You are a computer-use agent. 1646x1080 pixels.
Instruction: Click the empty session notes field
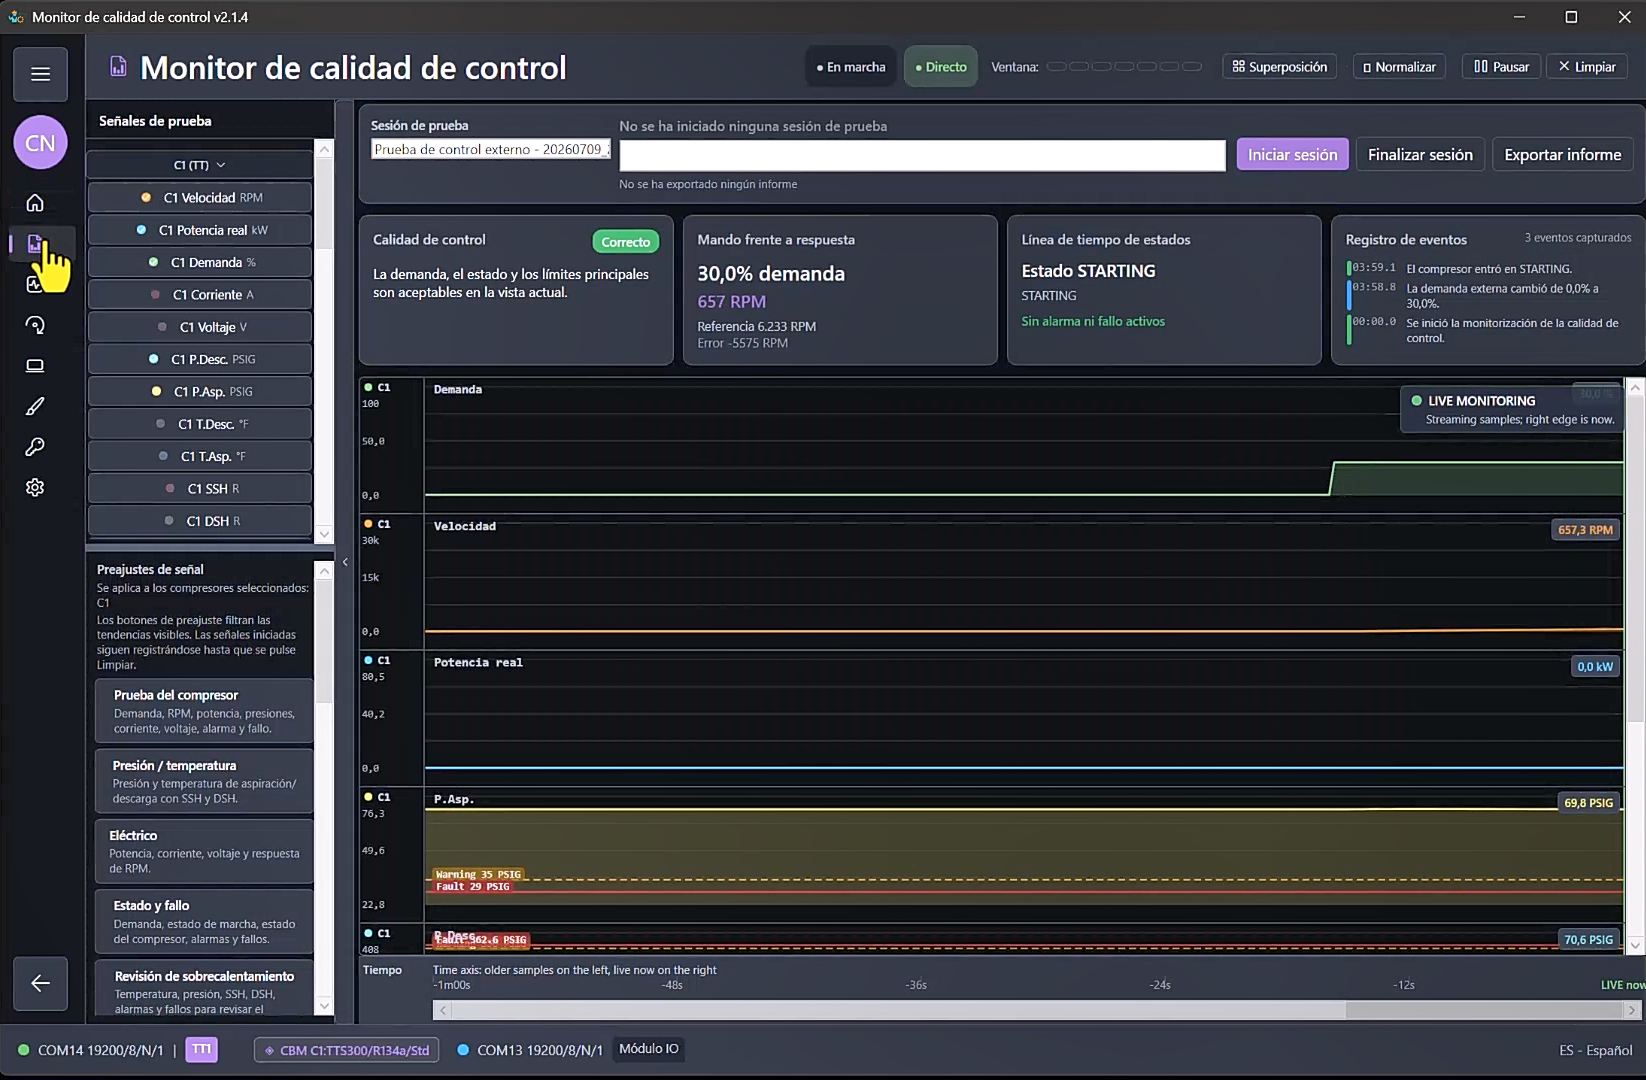922,155
